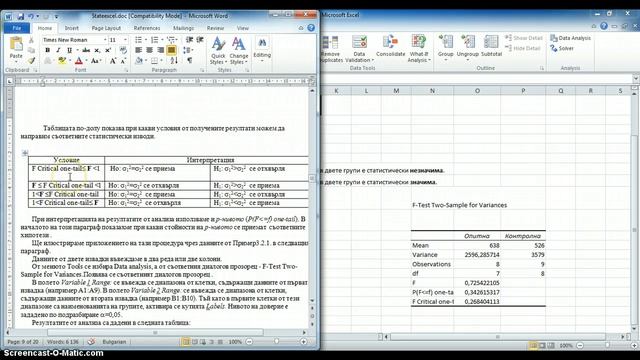The height and width of the screenshot is (360, 640).
Task: Click the File tab in Word
Action: 17,28
